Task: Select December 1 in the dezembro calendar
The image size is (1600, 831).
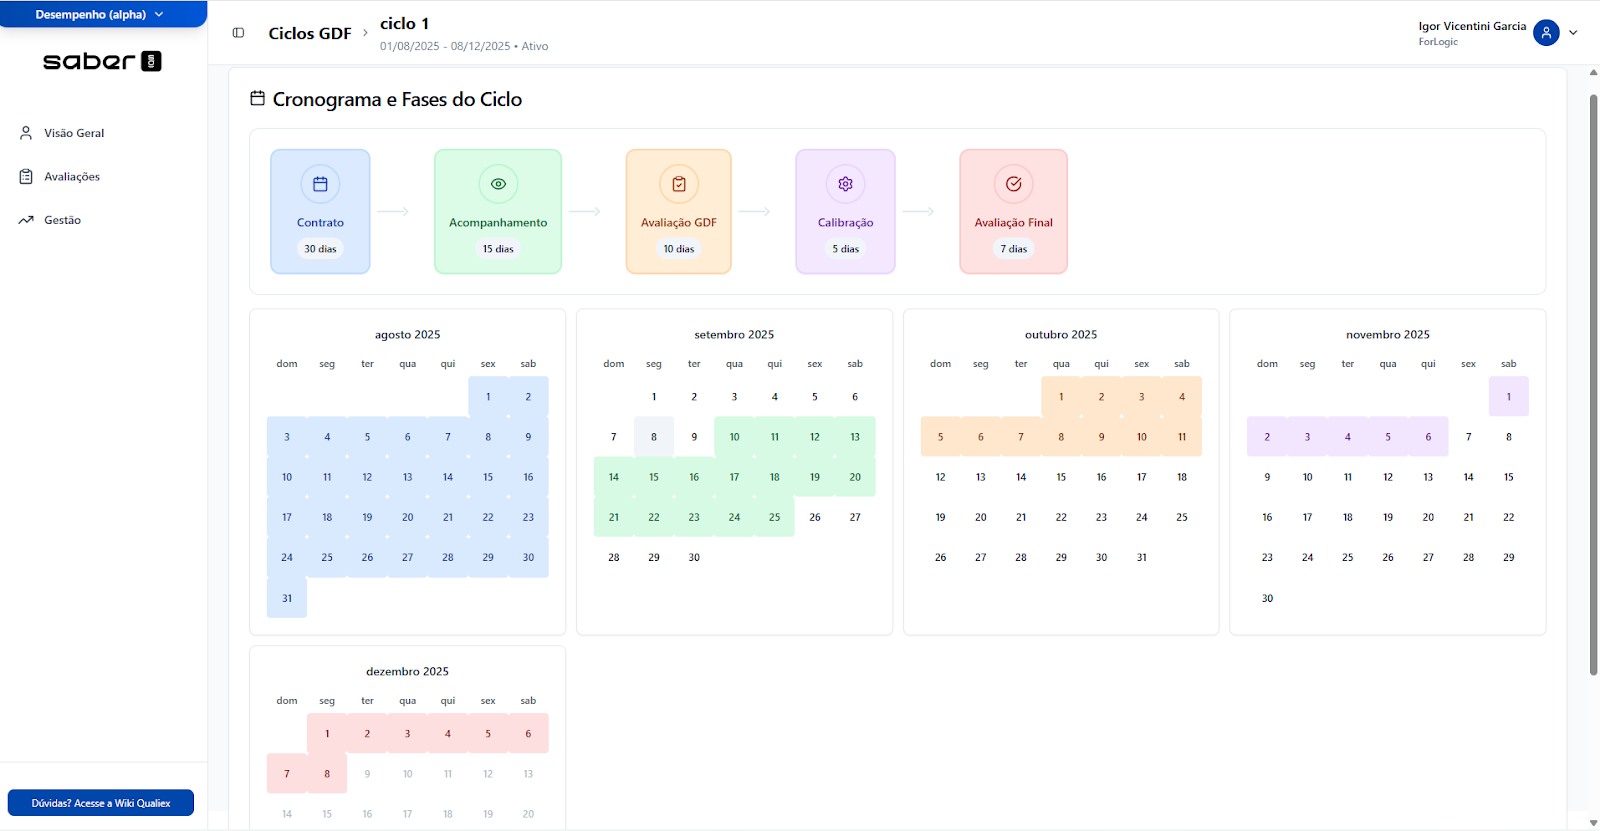Action: (x=327, y=734)
